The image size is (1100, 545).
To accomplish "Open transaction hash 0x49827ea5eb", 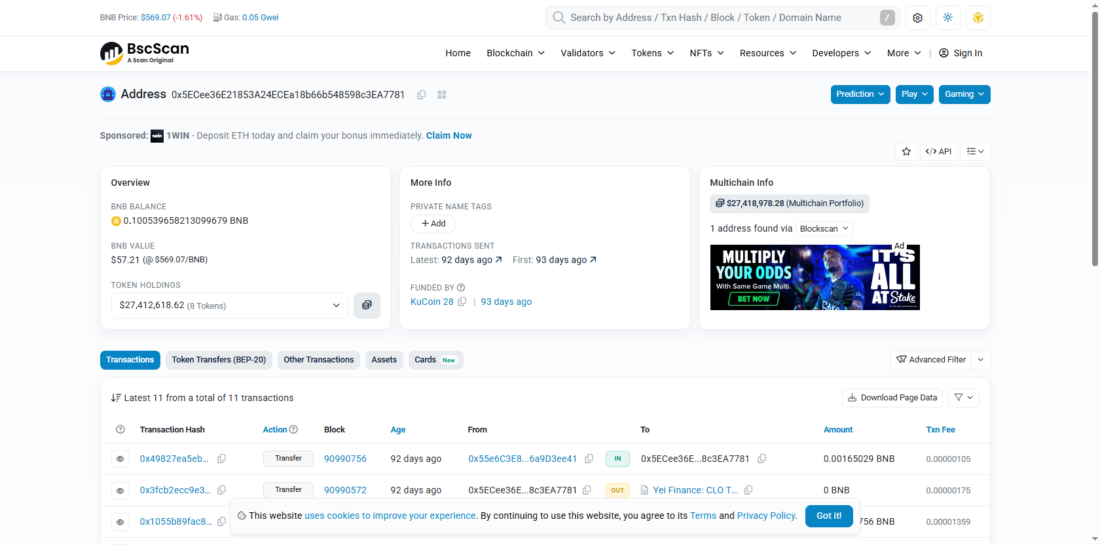I will (x=175, y=459).
